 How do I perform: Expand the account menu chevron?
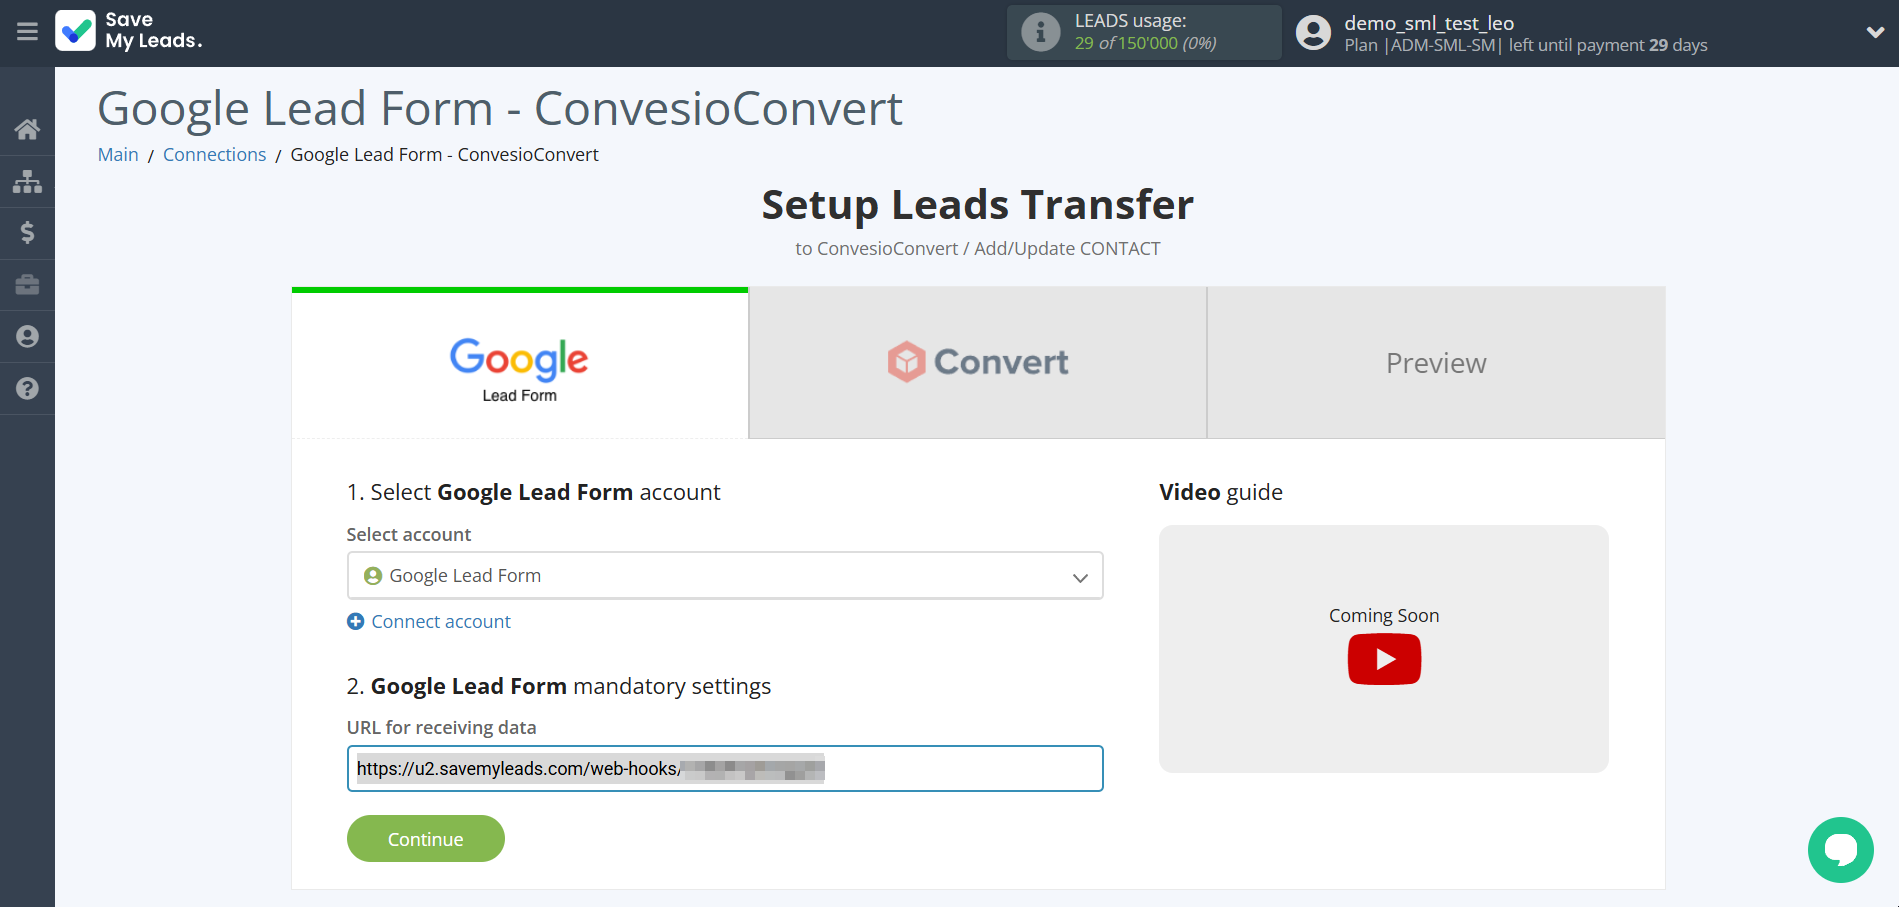(1875, 32)
